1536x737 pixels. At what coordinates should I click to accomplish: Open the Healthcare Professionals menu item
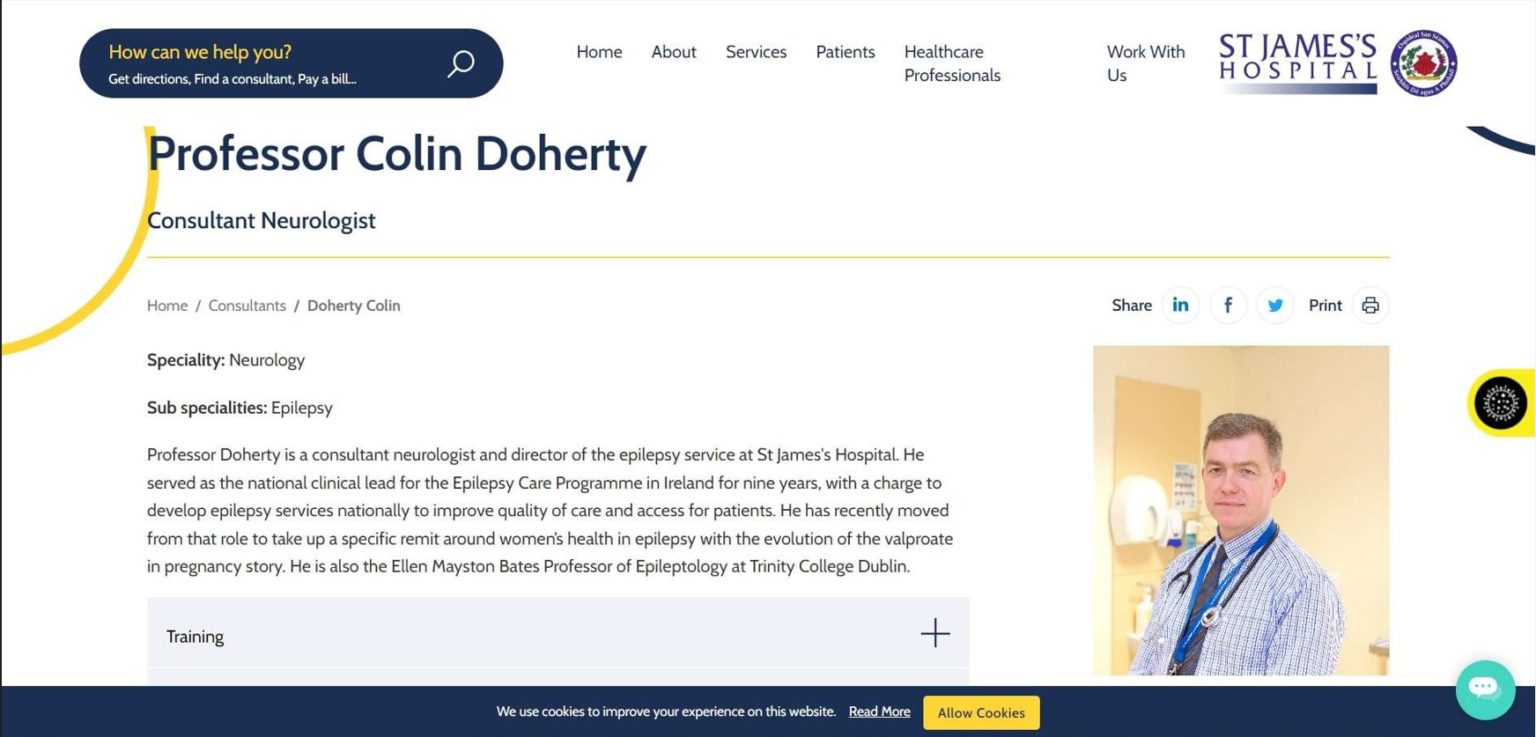[x=951, y=63]
